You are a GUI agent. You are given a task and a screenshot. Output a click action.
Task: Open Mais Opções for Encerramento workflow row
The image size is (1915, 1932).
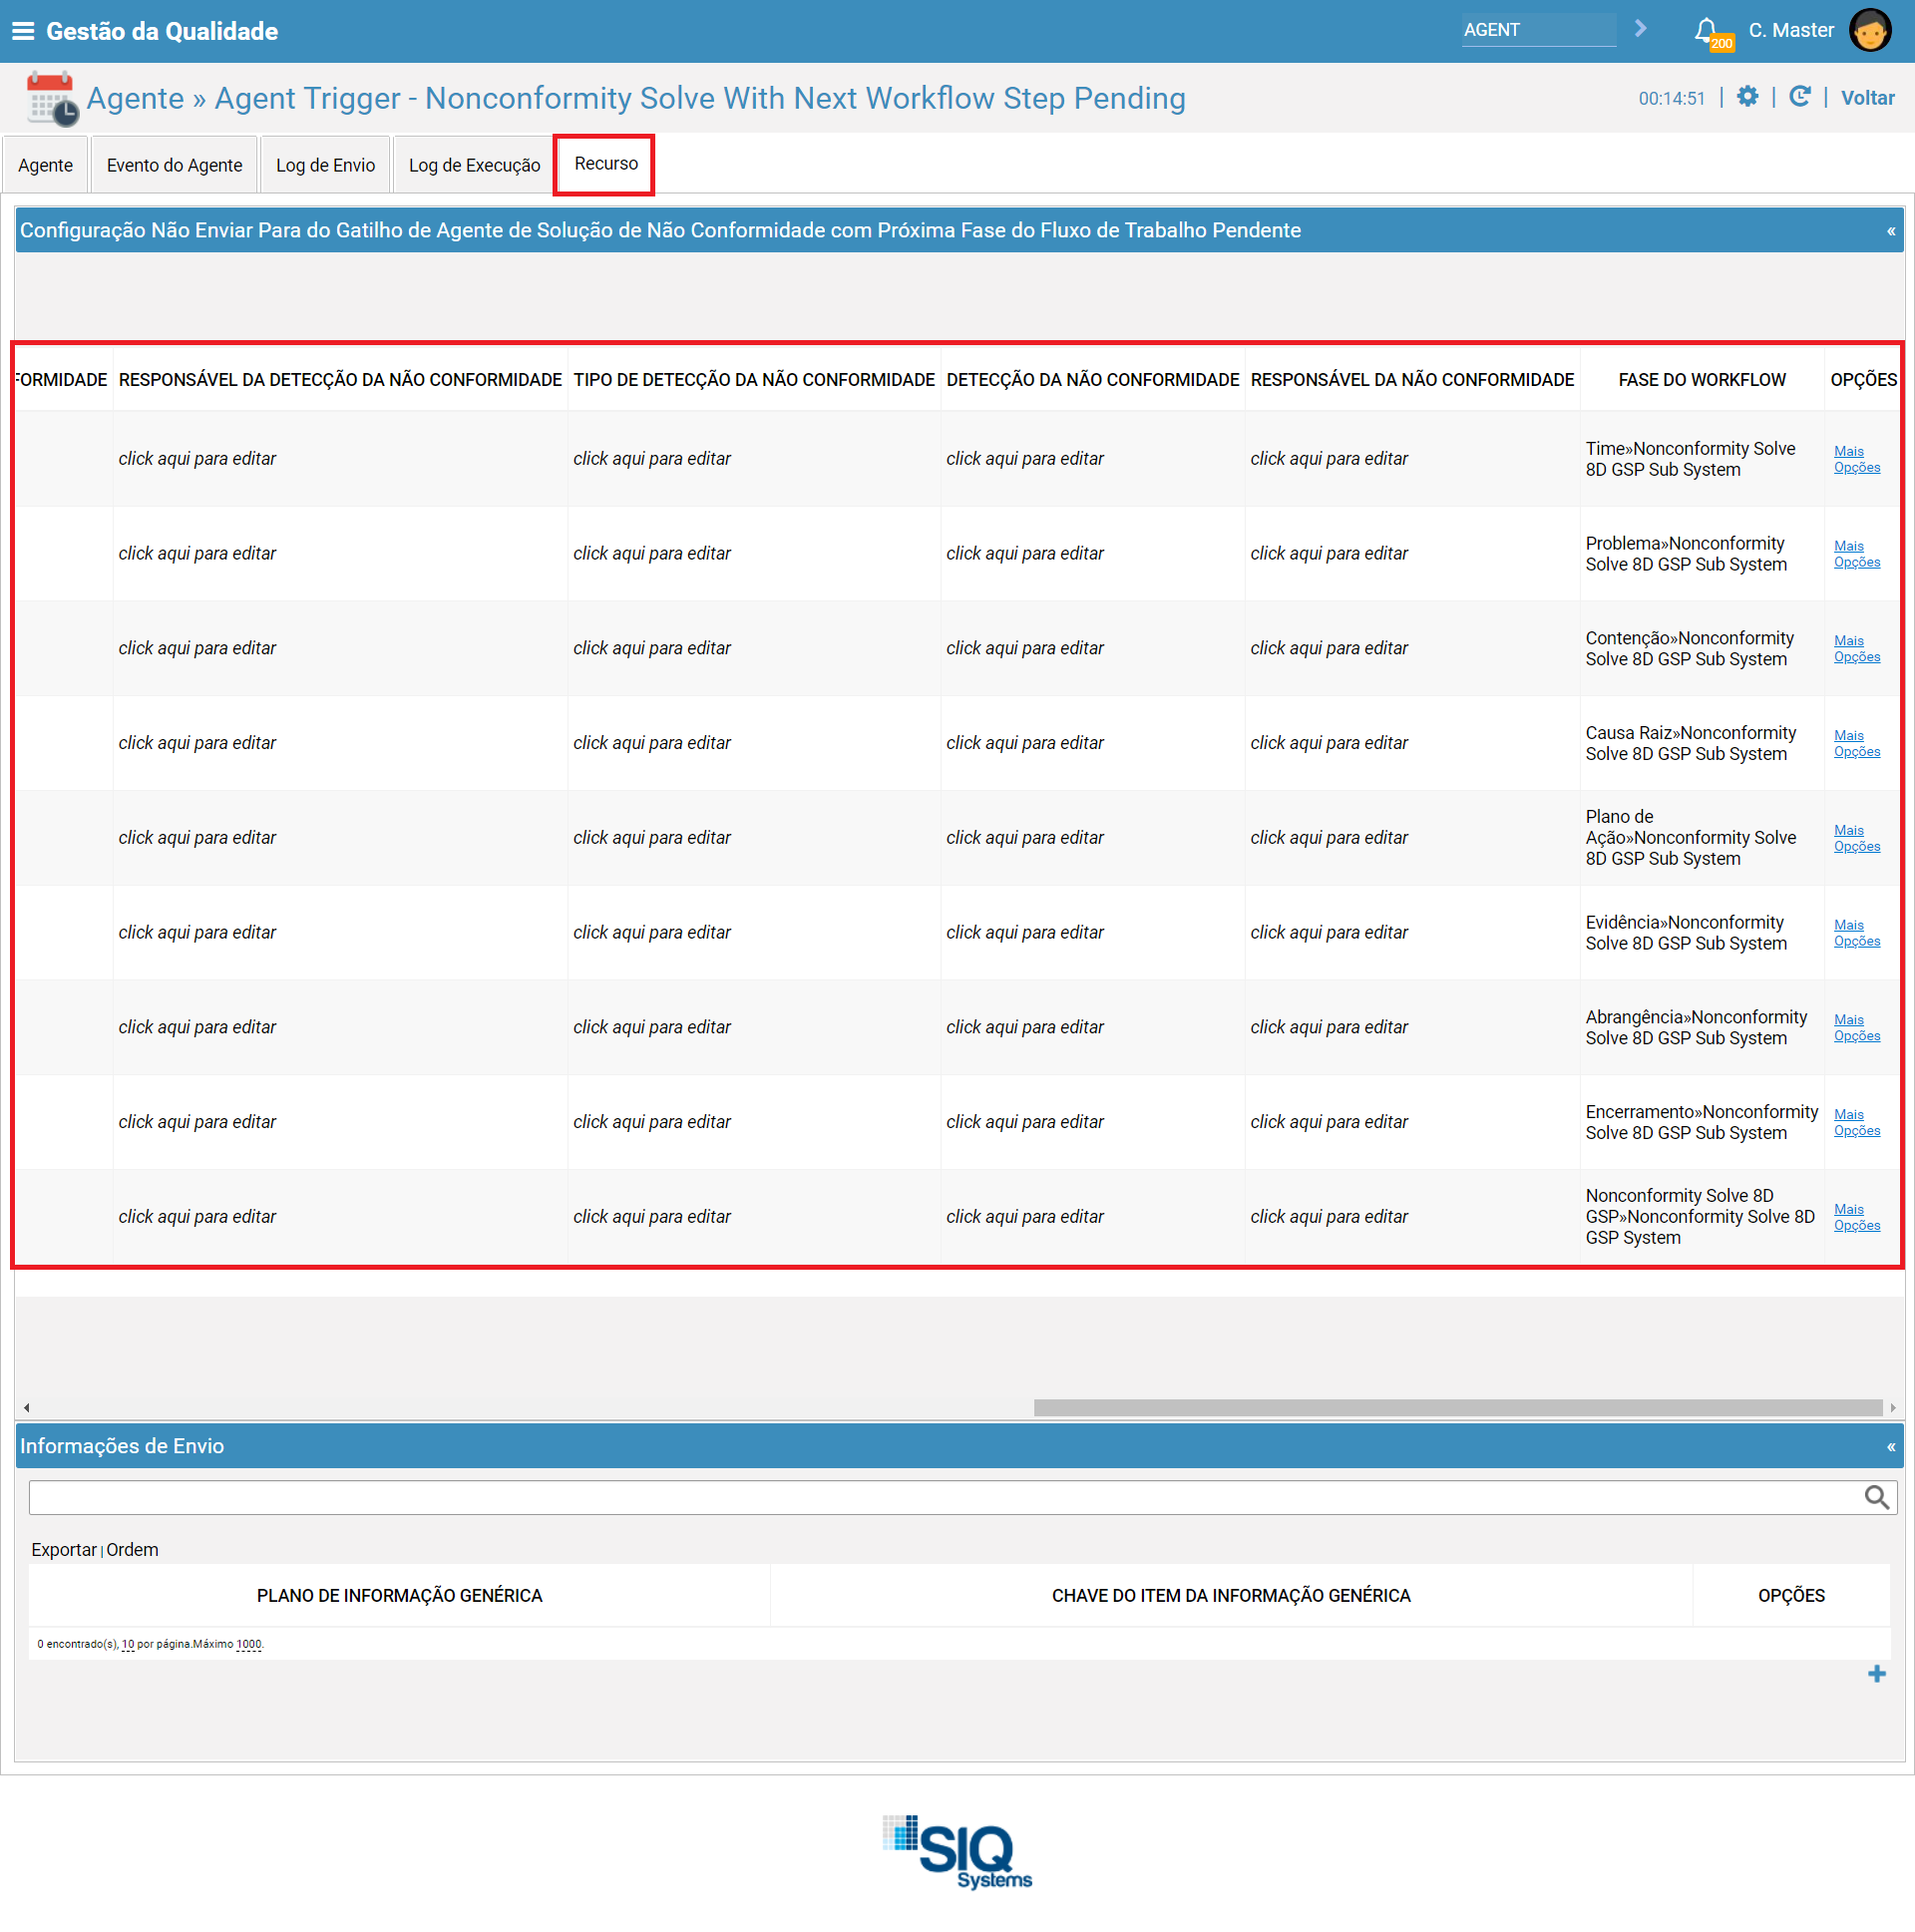[x=1856, y=1122]
